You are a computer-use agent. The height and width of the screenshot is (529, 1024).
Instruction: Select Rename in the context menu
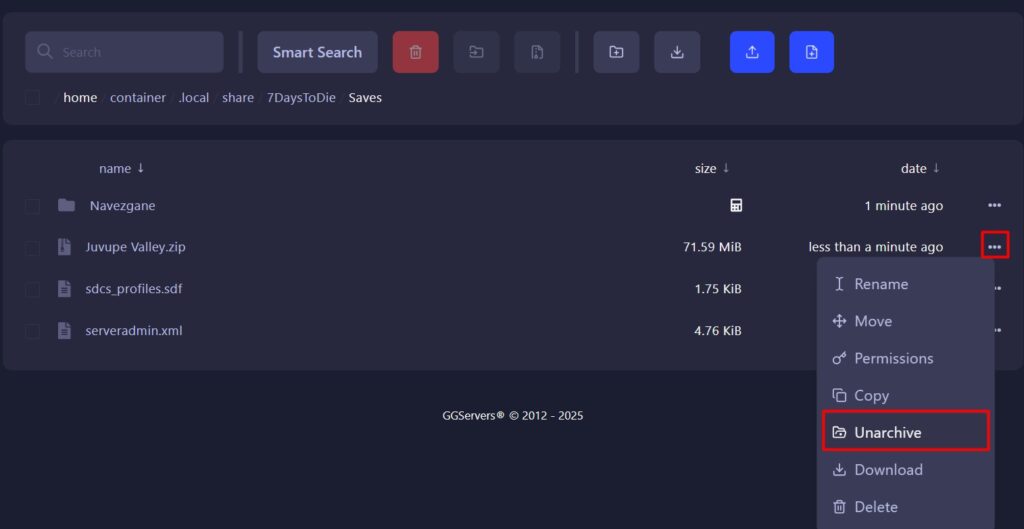click(x=880, y=284)
